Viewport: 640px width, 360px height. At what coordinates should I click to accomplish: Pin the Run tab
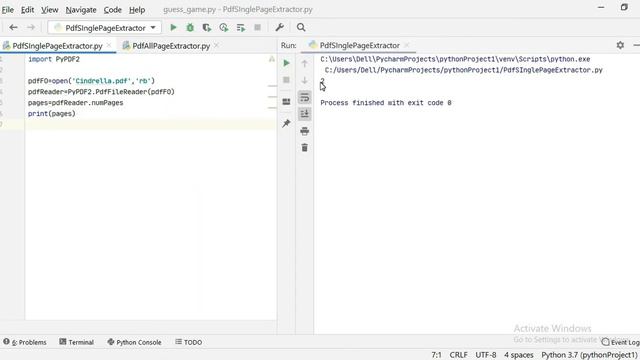tap(286, 123)
